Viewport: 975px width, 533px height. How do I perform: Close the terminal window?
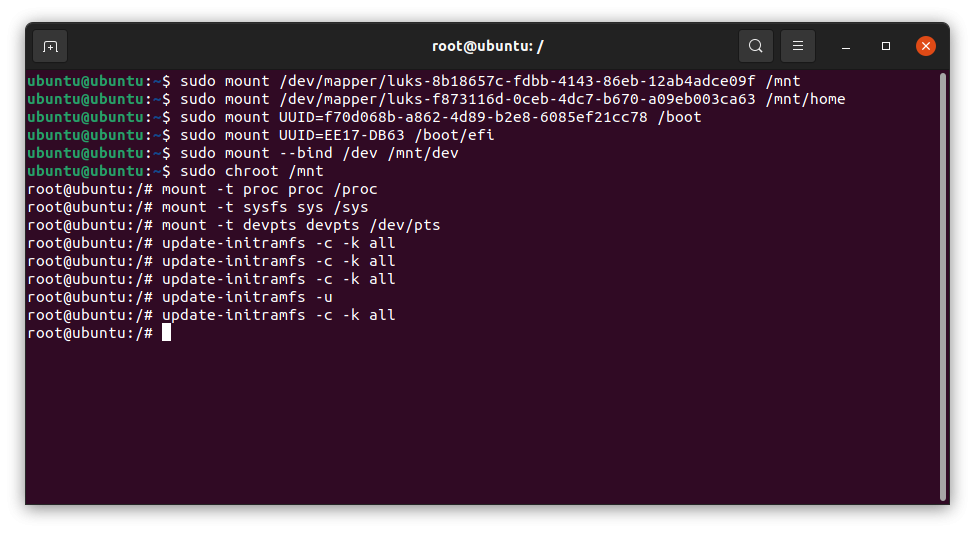pos(926,46)
